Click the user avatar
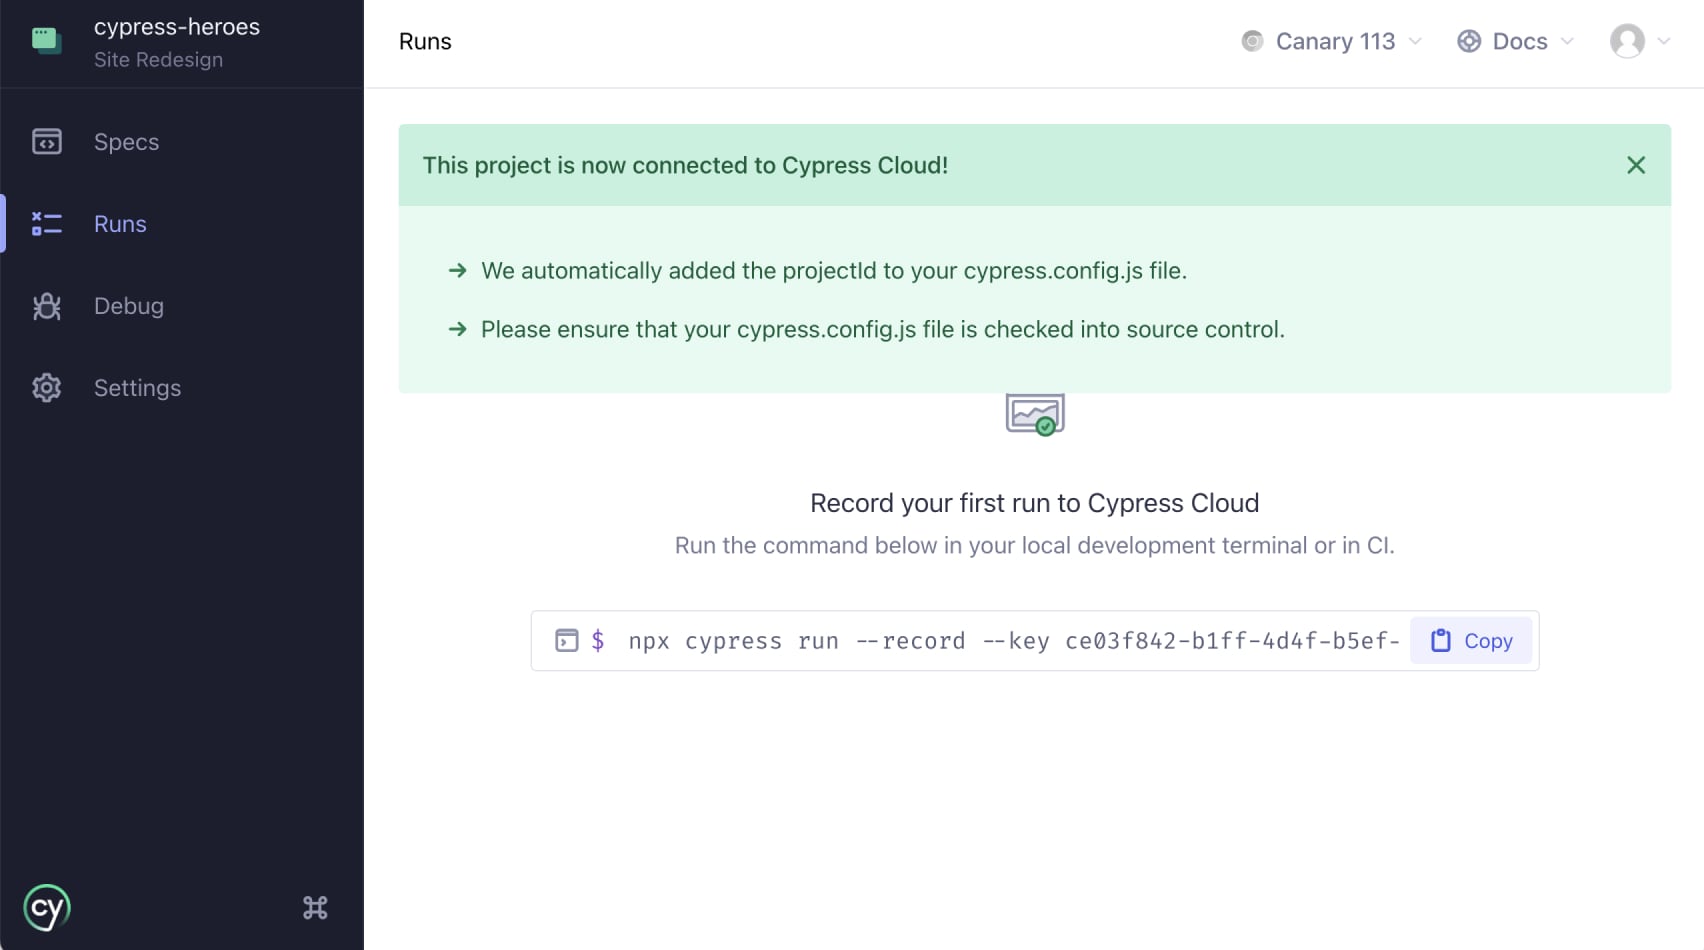 1627,41
